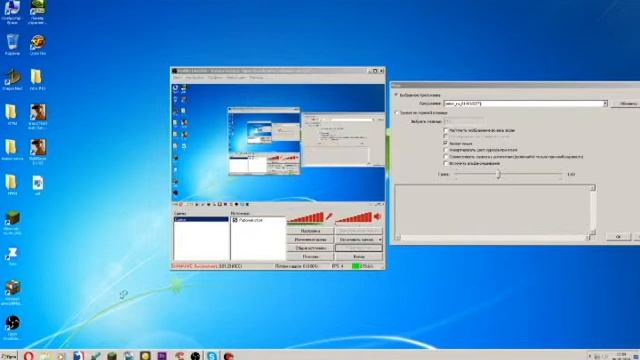
Task: Click the black OBS icon in the taskbar
Action: pyautogui.click(x=196, y=356)
